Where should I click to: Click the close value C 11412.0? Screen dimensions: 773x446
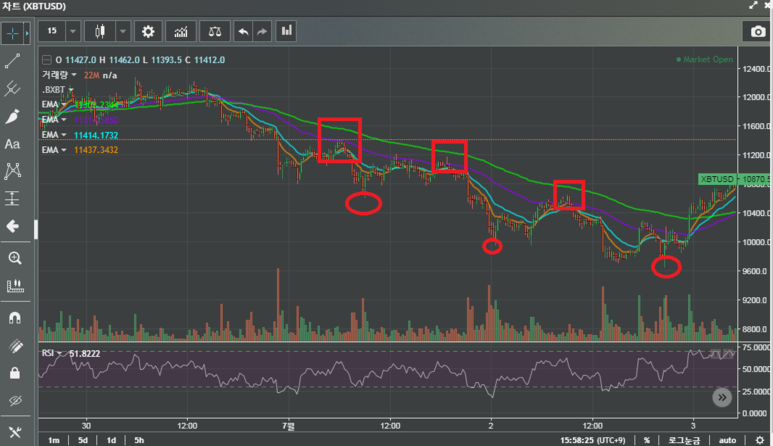205,60
